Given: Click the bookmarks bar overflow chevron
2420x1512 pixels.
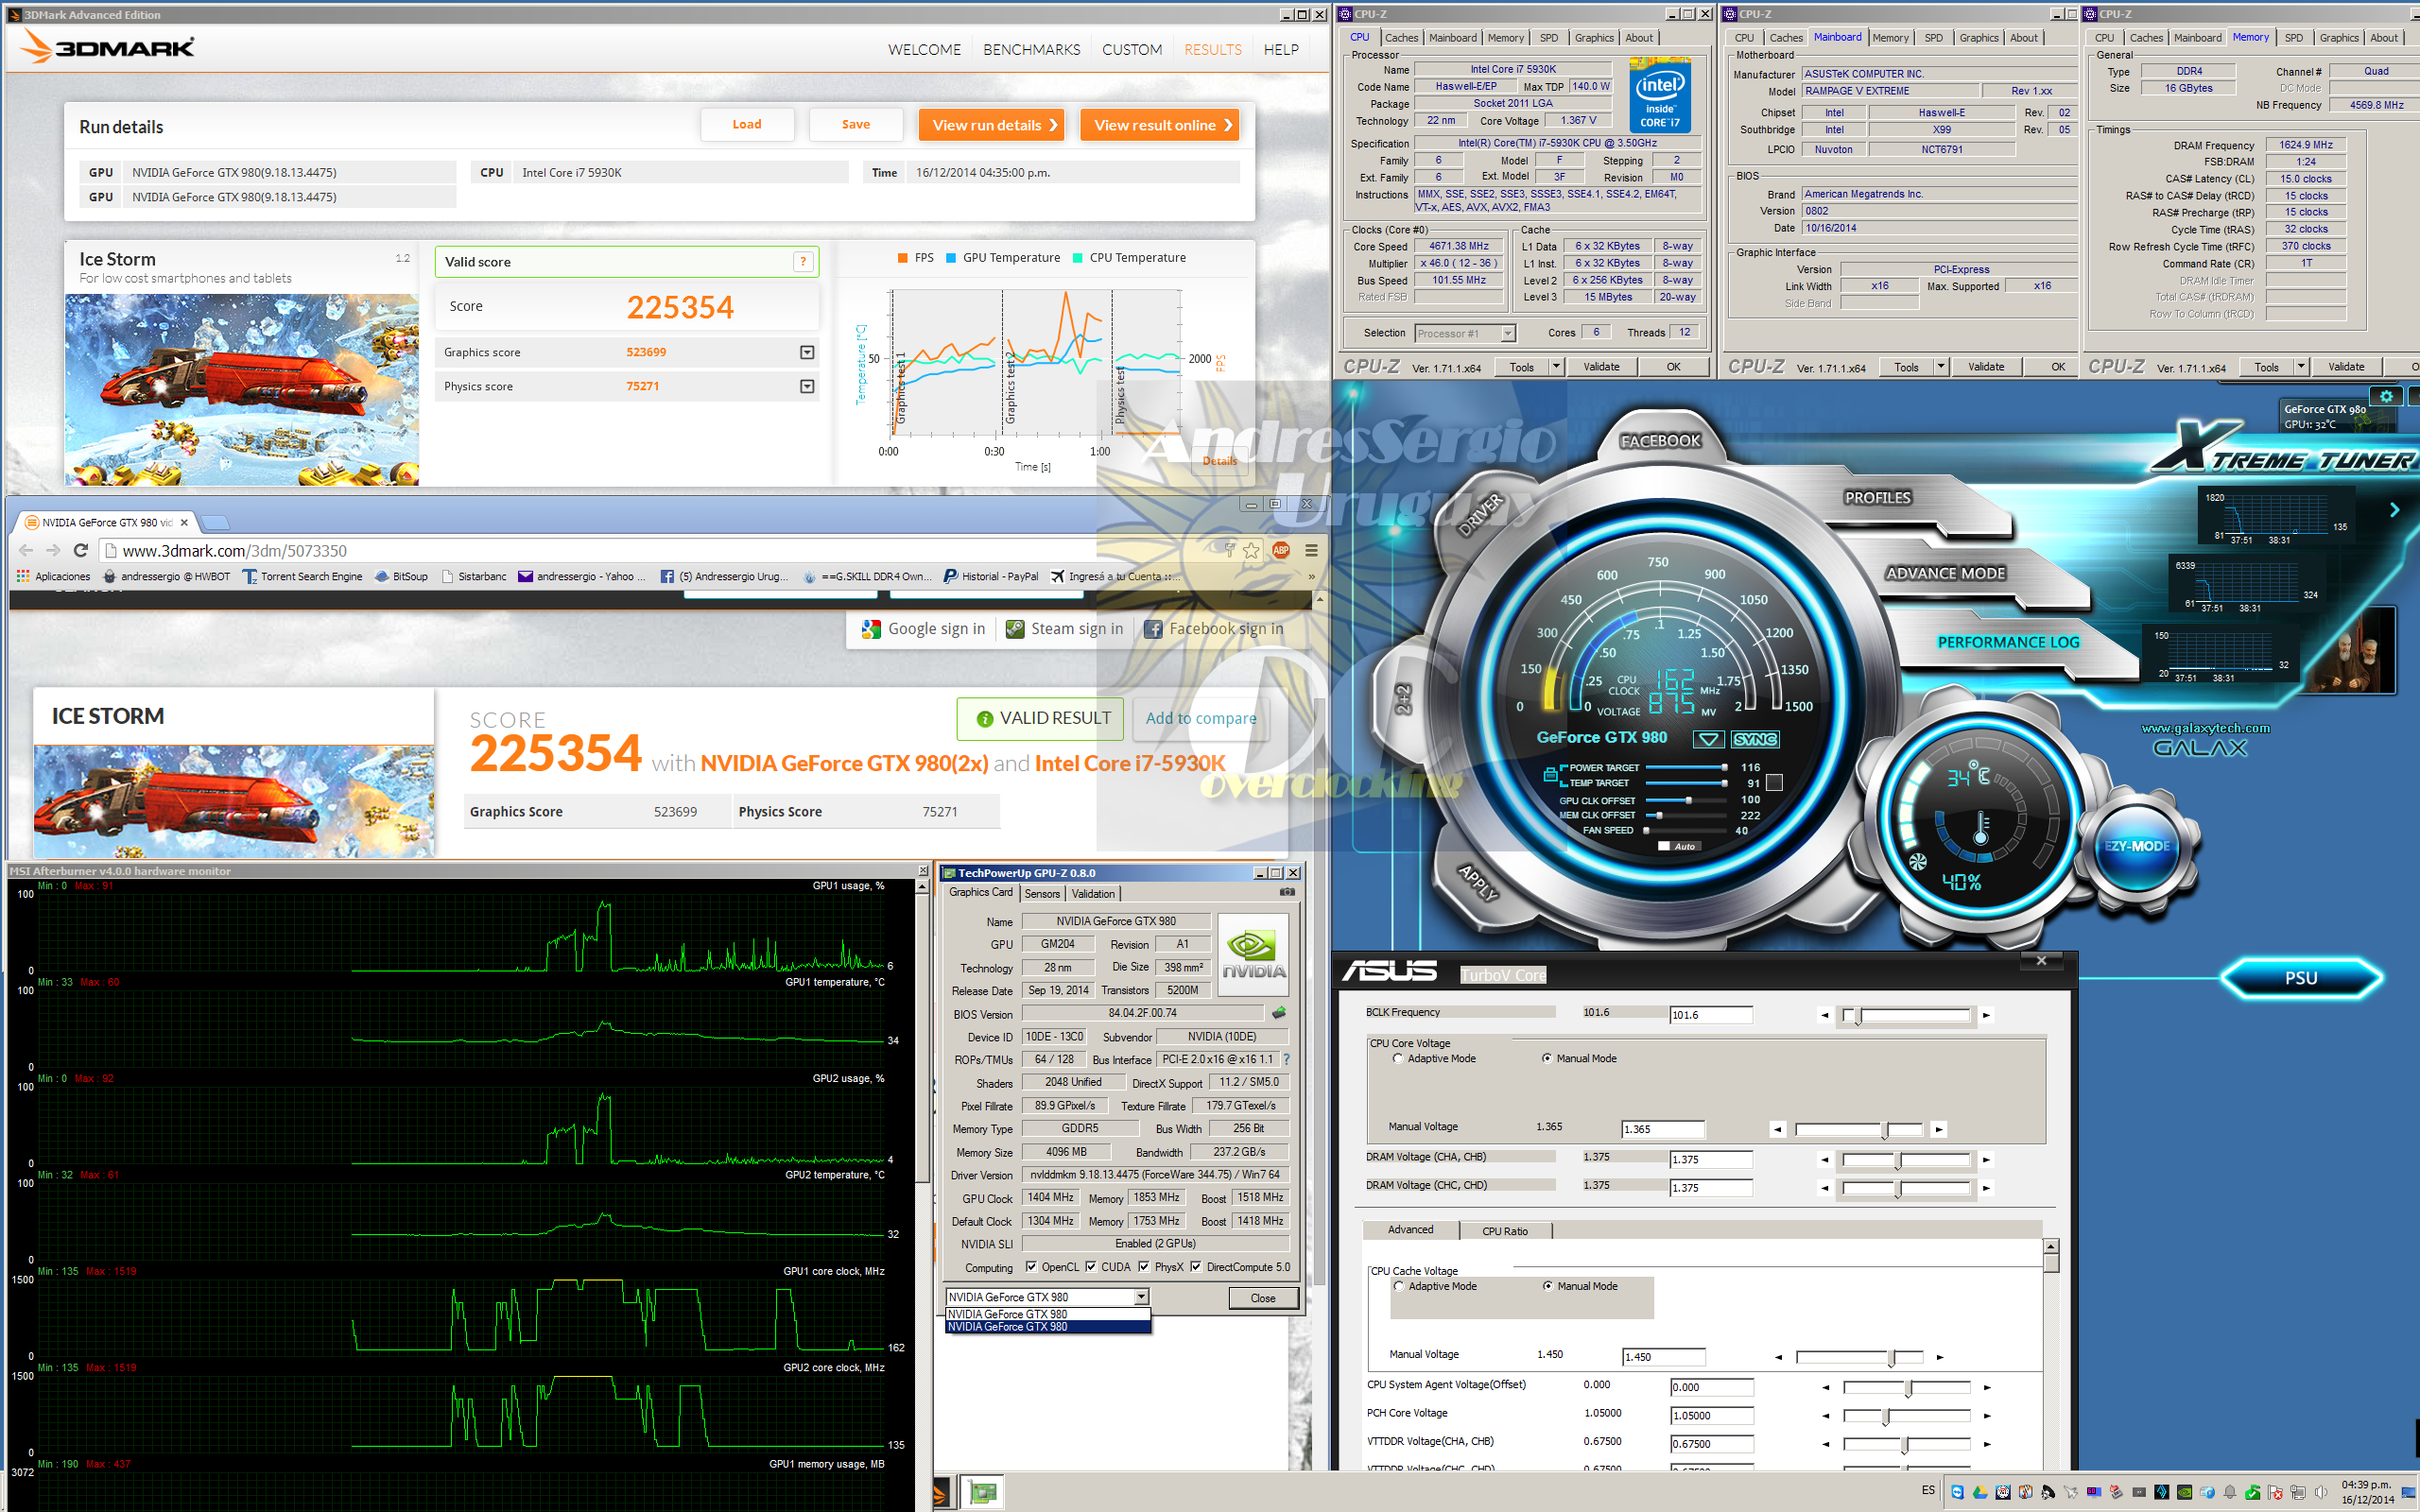Looking at the screenshot, I should point(1311,576).
